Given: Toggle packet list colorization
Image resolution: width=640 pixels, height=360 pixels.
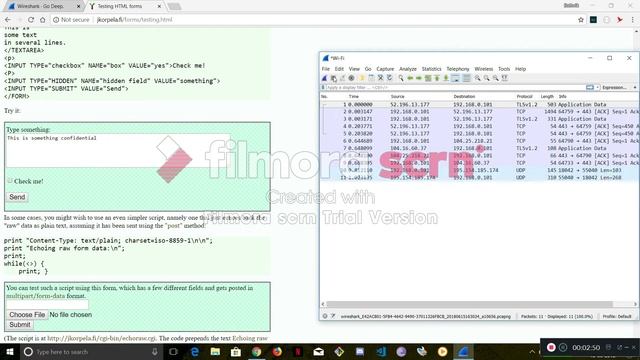Looking at the screenshot, I should [x=466, y=78].
